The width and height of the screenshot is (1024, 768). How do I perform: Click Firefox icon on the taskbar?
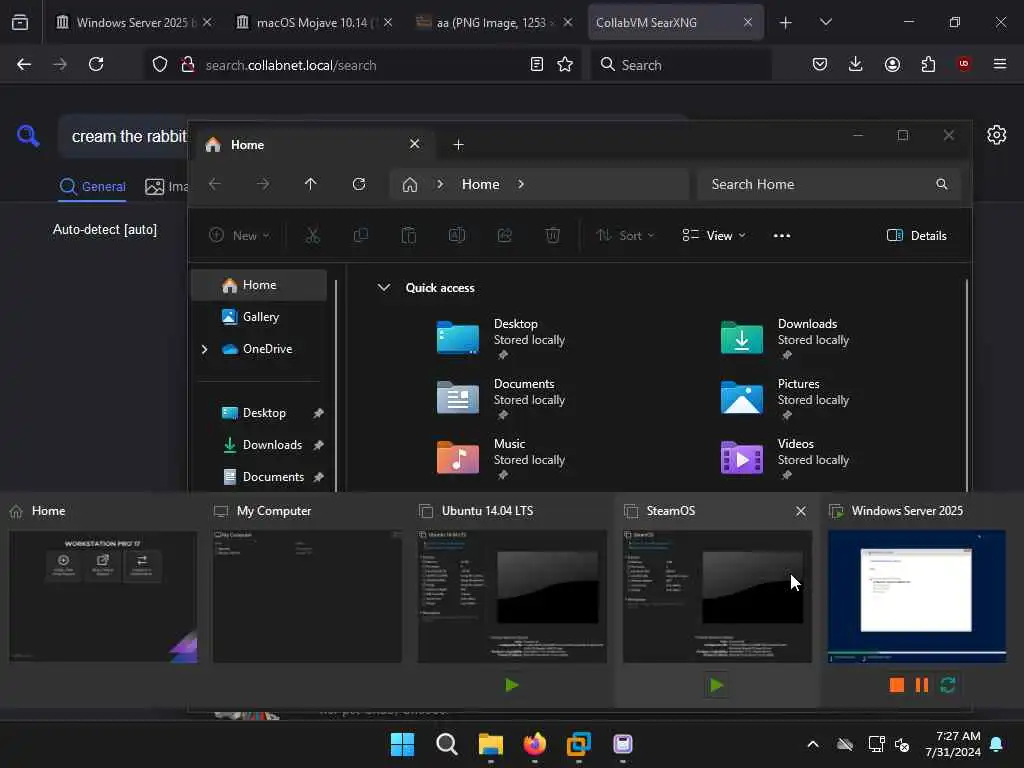(535, 744)
